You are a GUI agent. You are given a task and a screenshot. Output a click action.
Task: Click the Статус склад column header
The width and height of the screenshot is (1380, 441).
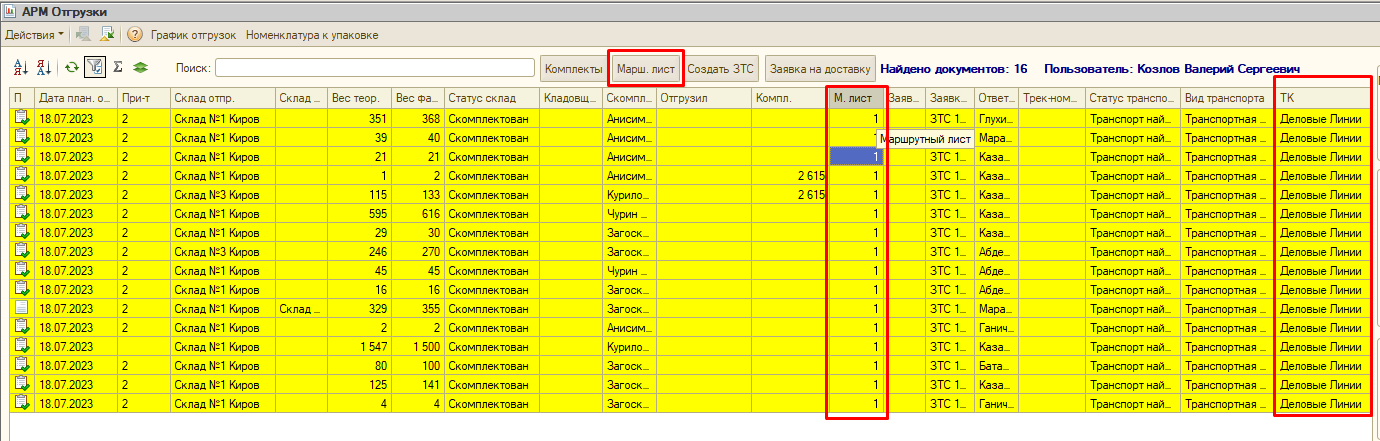click(491, 99)
